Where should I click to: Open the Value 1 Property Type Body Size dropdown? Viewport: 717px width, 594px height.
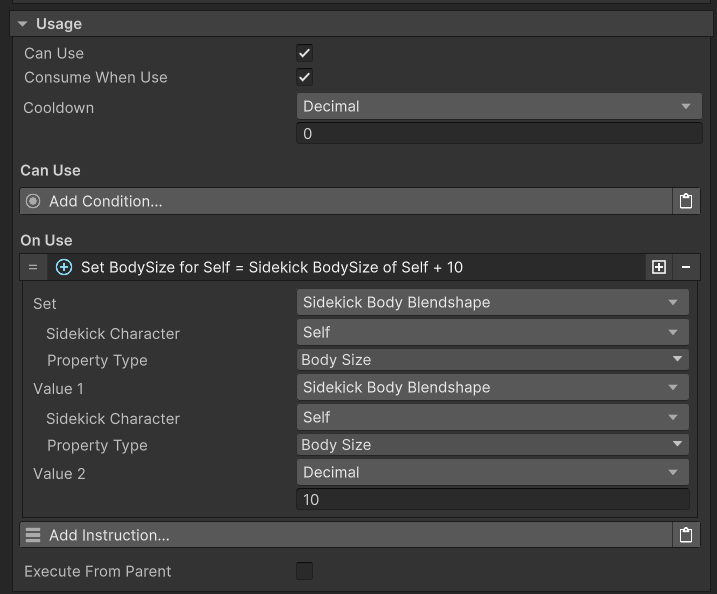493,445
